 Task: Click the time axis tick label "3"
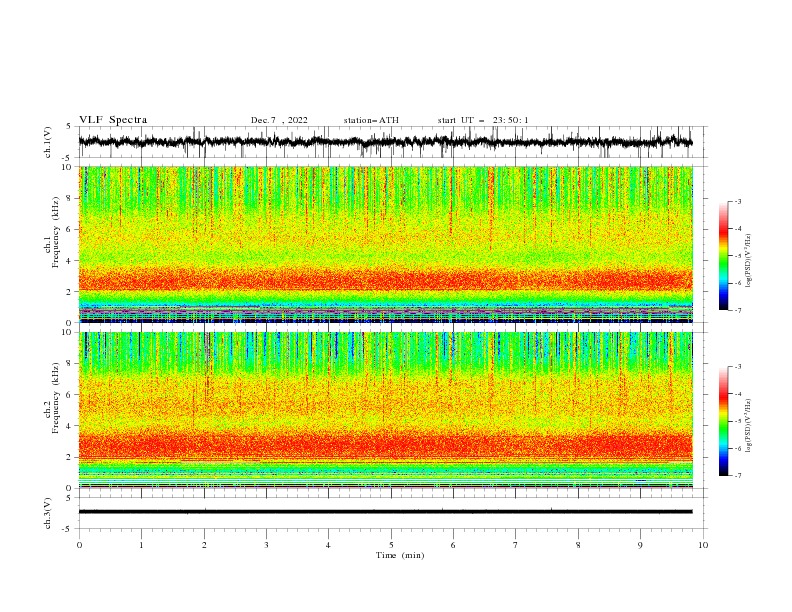click(x=266, y=545)
